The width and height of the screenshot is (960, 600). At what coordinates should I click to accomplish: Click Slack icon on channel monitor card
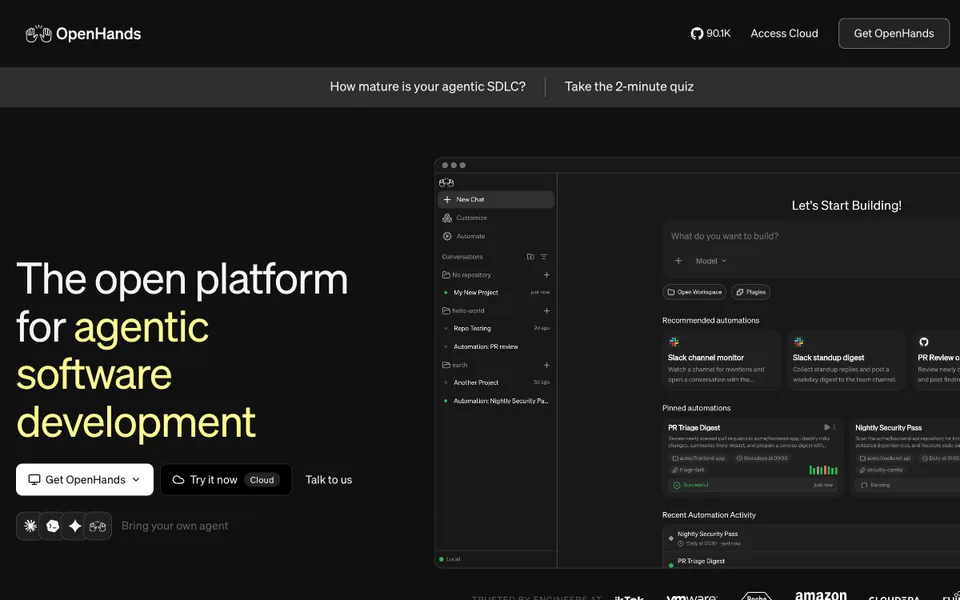coord(674,342)
